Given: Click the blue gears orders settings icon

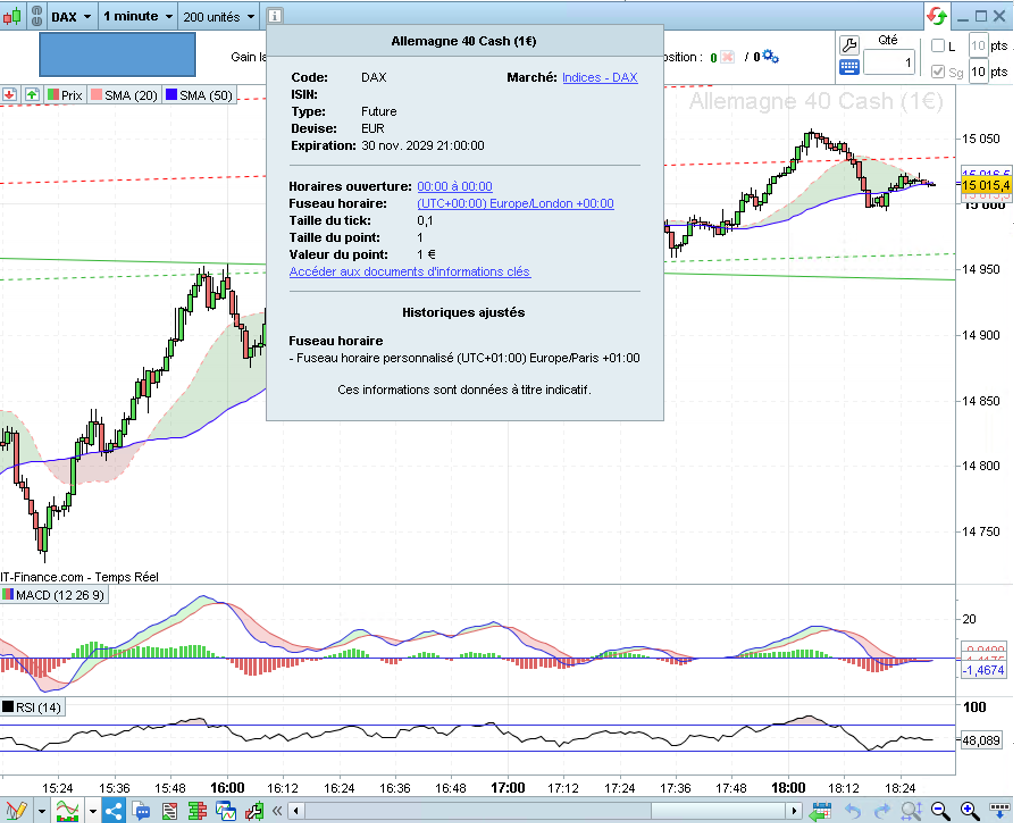Looking at the screenshot, I should click(770, 56).
